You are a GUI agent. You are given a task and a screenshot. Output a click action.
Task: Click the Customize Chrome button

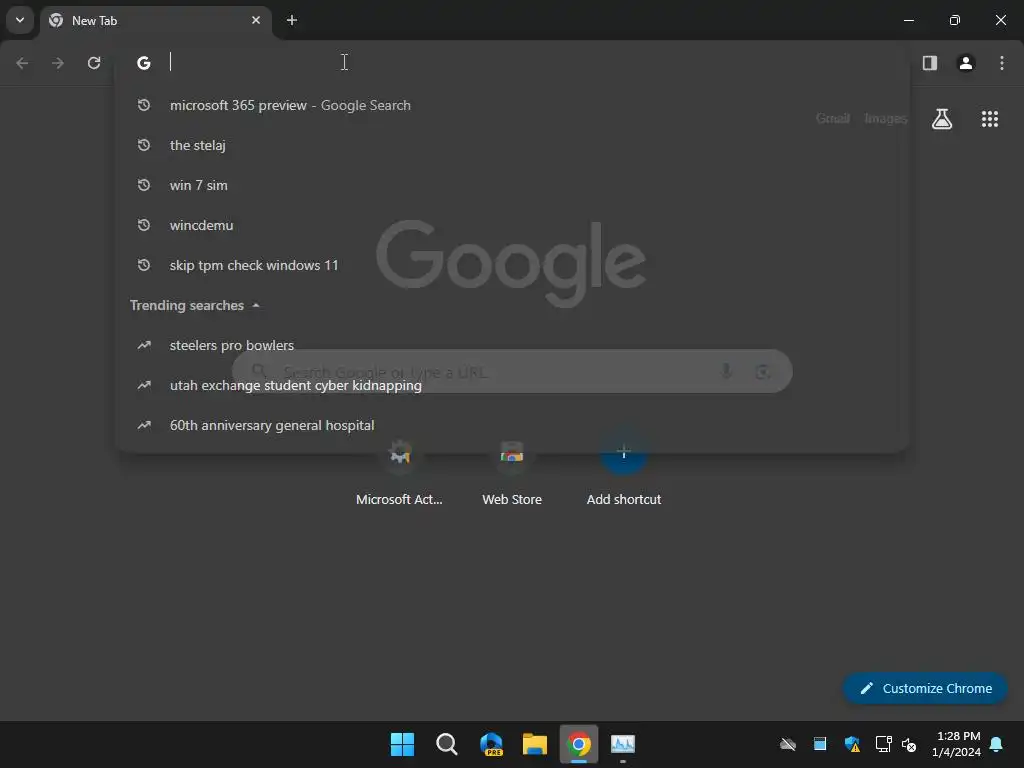pos(925,688)
